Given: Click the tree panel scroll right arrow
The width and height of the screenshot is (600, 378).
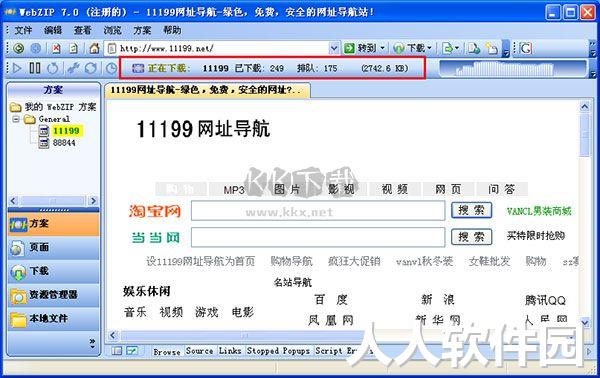Looking at the screenshot, I should (93, 201).
